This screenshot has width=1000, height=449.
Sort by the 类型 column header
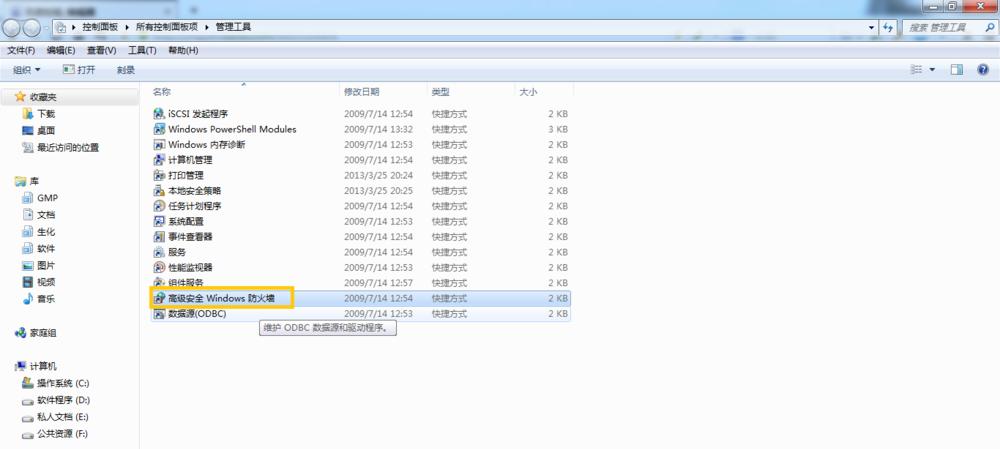(470, 92)
